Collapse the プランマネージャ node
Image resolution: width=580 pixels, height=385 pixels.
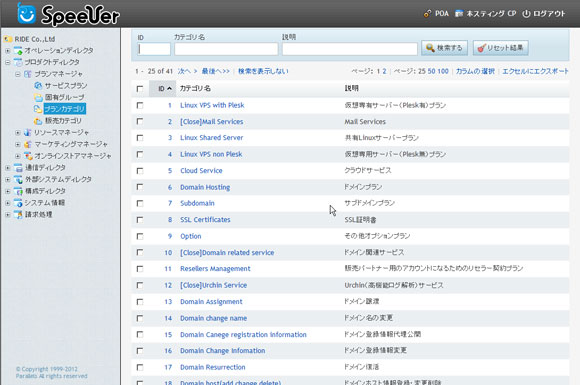(18, 74)
